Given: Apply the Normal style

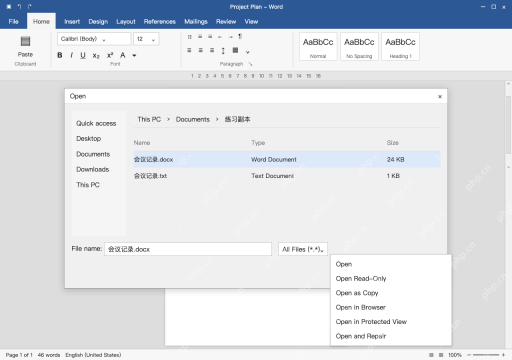Looking at the screenshot, I should (x=318, y=47).
